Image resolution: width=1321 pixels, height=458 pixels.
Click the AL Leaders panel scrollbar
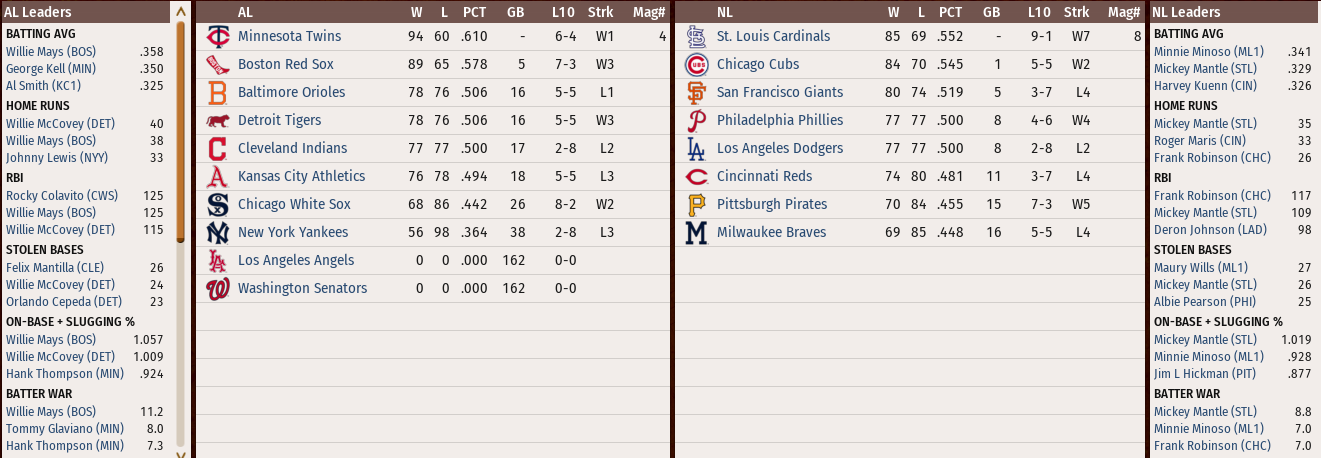180,130
